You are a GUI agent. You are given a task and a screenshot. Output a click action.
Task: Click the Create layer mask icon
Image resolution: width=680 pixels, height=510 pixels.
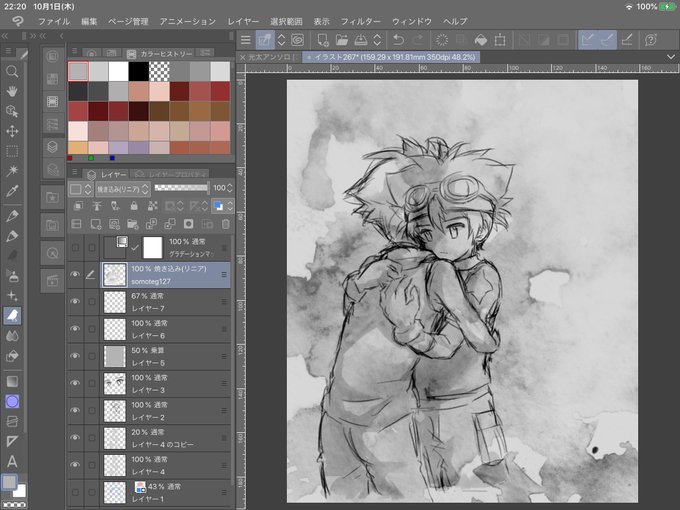tap(189, 224)
